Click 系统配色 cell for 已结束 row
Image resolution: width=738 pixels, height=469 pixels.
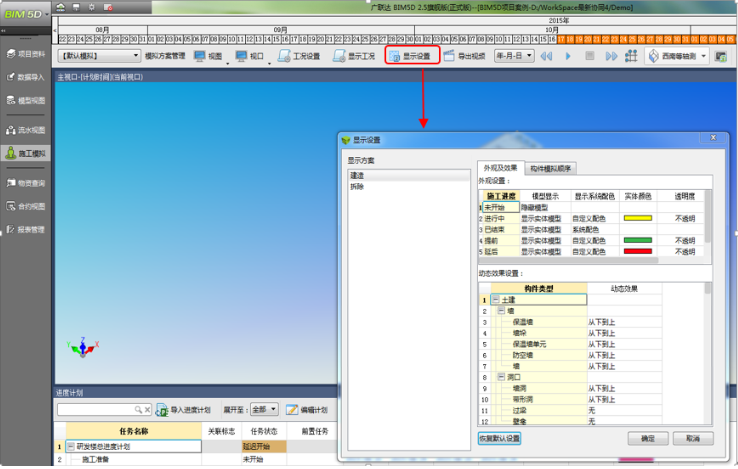tap(595, 229)
